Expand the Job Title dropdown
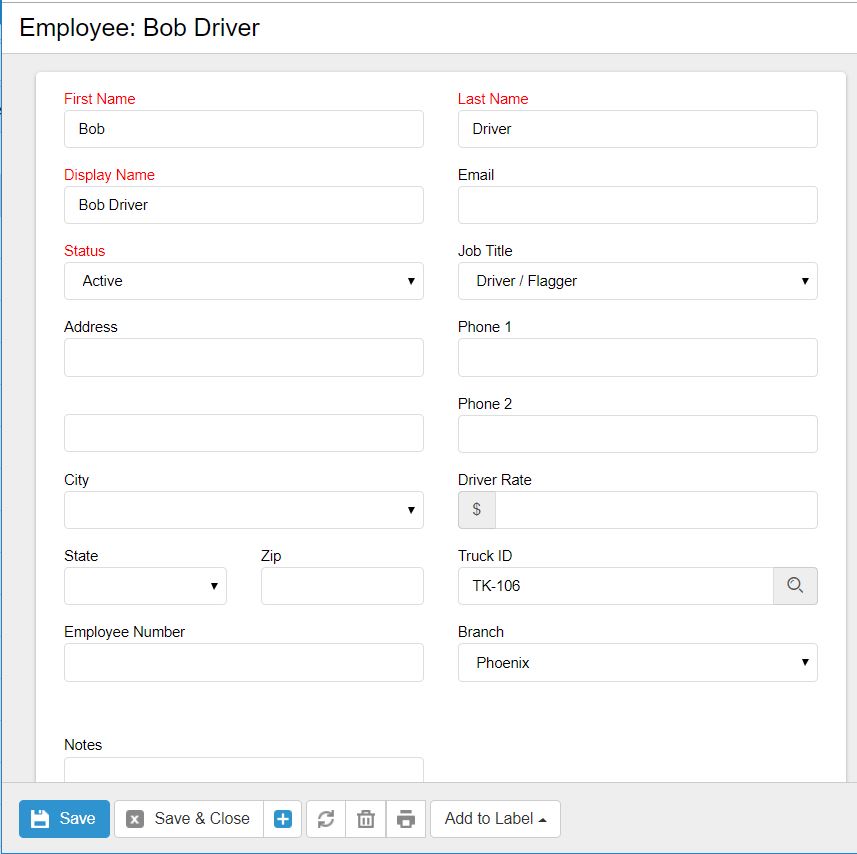 pos(637,281)
